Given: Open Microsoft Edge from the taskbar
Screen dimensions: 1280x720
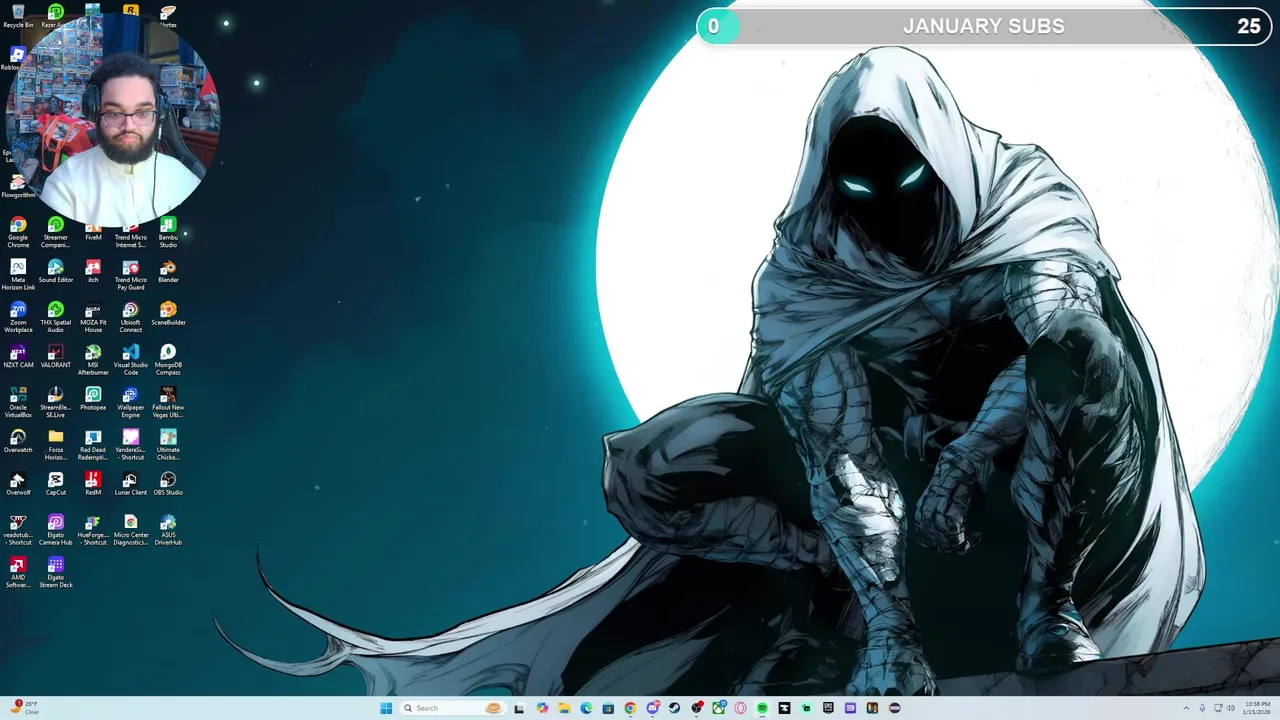Looking at the screenshot, I should [586, 708].
